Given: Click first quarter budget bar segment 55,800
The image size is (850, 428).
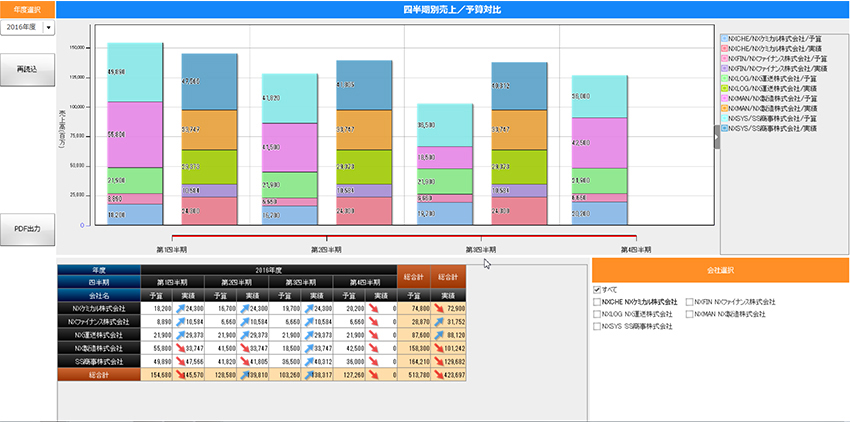Looking at the screenshot, I should (135, 134).
